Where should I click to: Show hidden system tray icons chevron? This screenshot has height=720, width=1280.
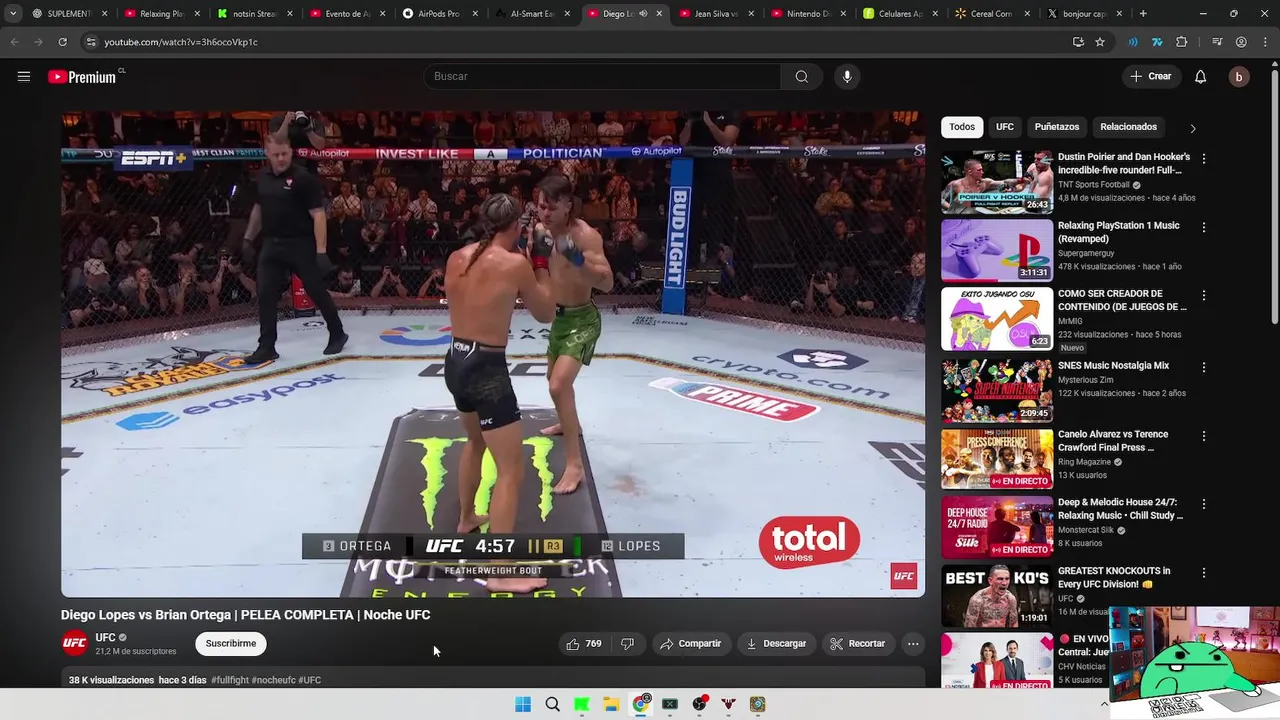pos(1104,704)
